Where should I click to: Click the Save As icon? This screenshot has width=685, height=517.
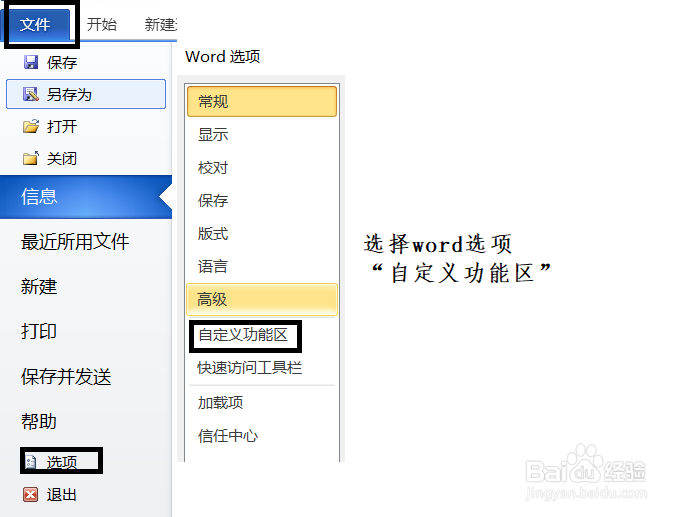pyautogui.click(x=31, y=94)
